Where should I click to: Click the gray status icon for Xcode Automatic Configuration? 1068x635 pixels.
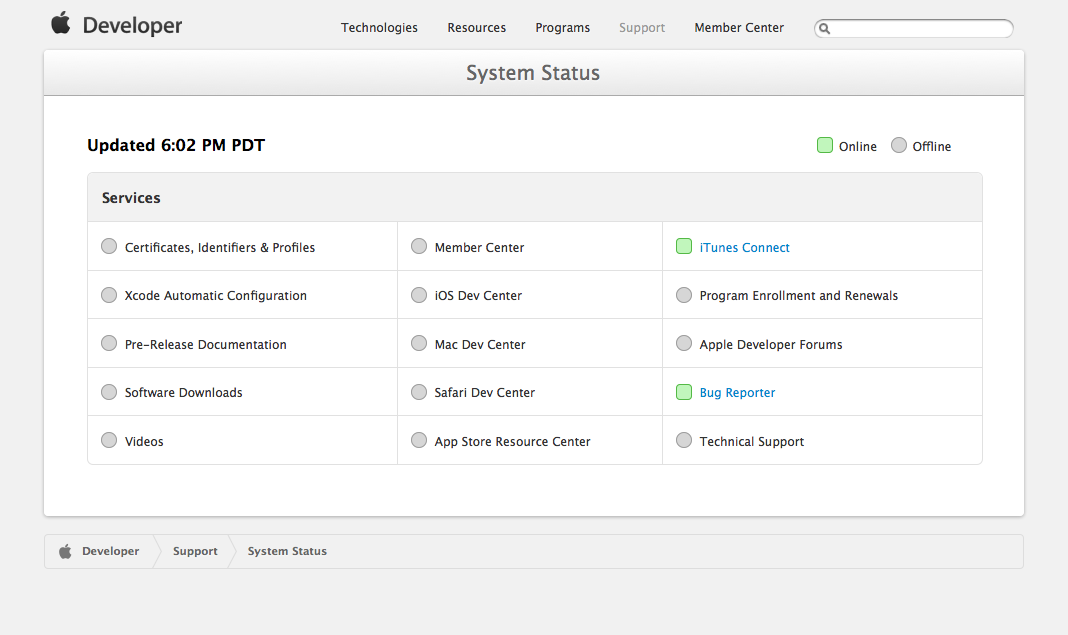click(109, 295)
